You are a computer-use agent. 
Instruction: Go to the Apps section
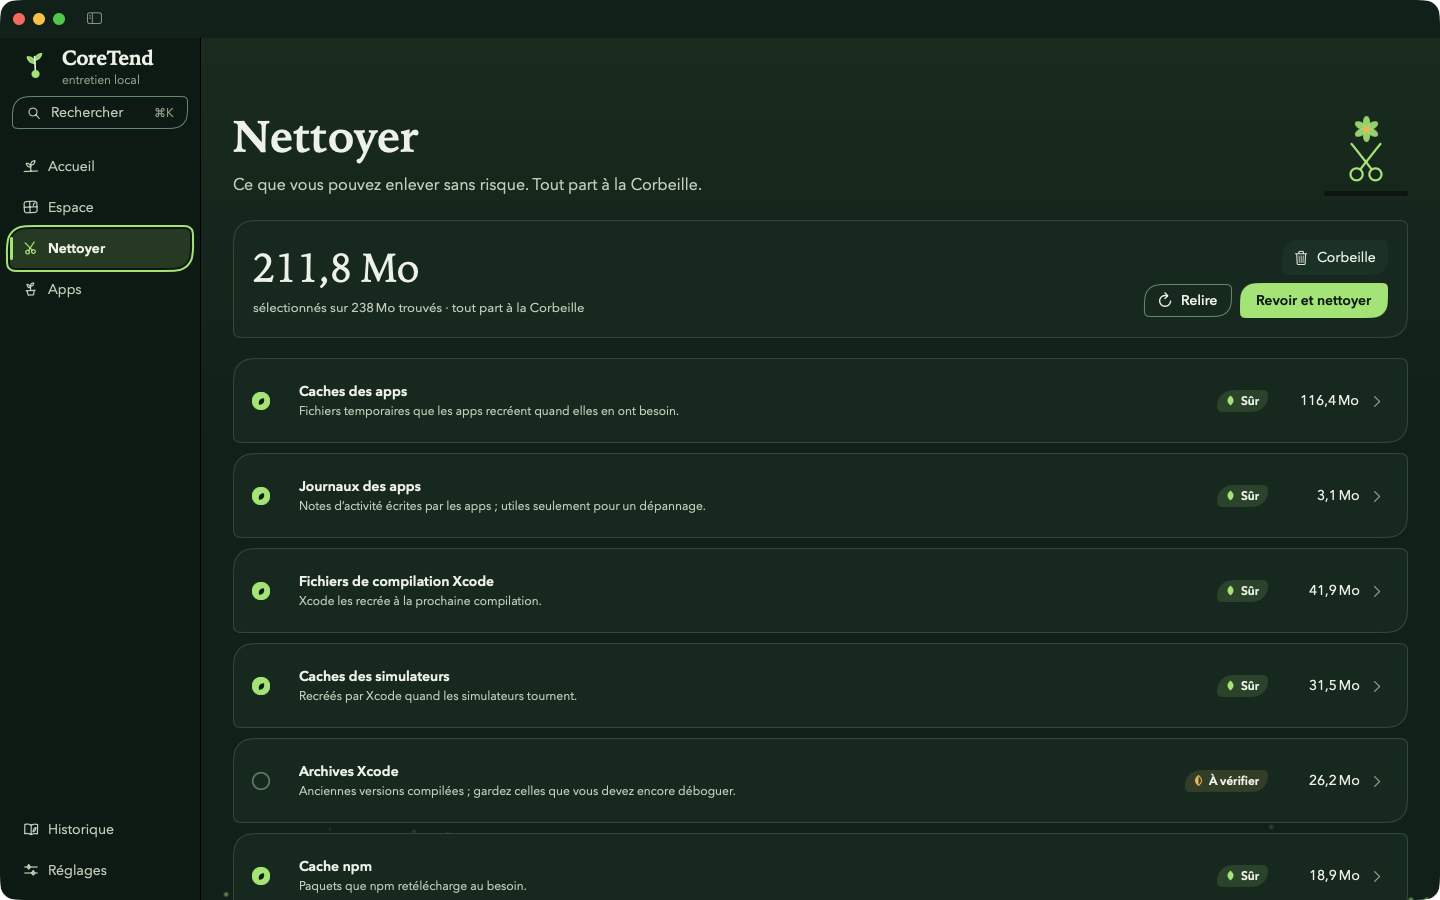(x=100, y=289)
